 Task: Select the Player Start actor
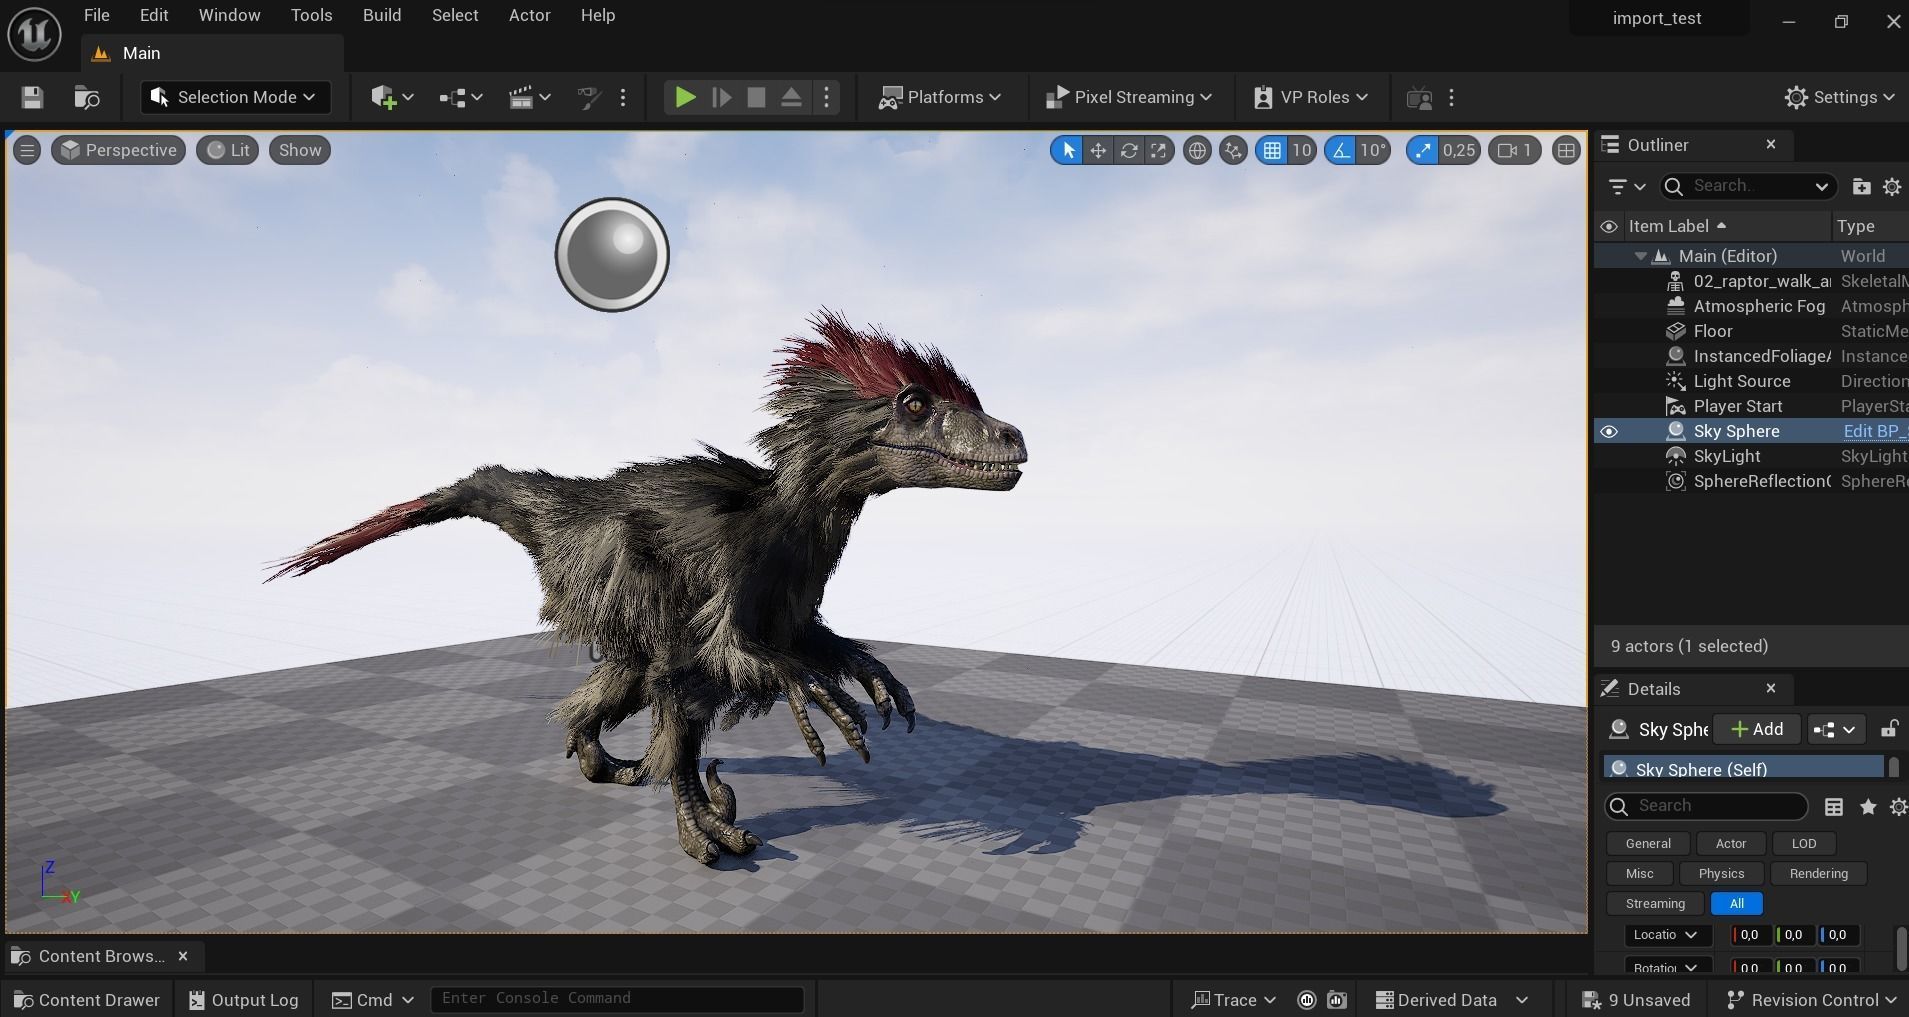[x=1737, y=406]
